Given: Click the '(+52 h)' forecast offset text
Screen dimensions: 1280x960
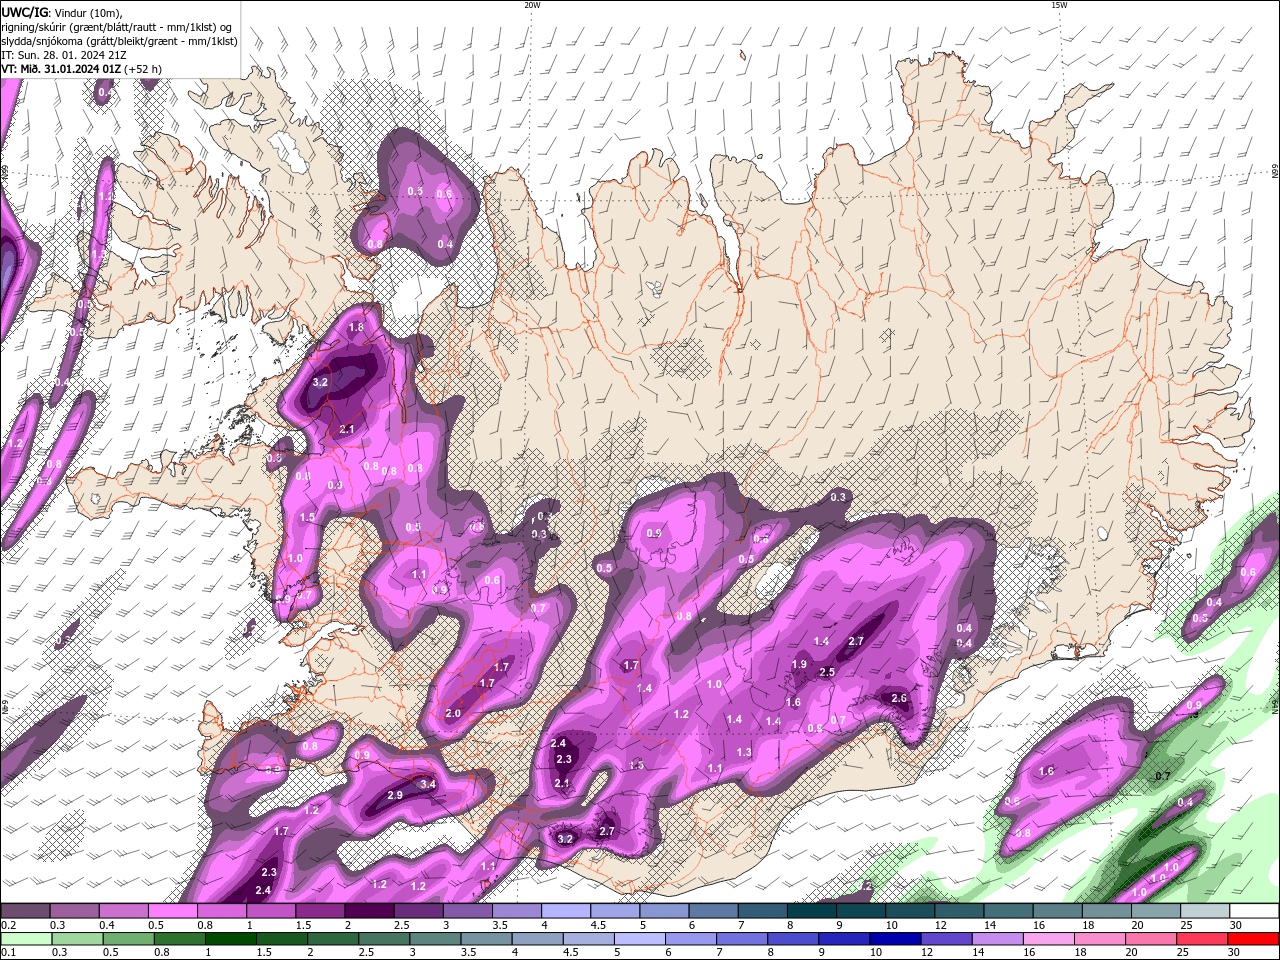Looking at the screenshot, I should point(143,69).
